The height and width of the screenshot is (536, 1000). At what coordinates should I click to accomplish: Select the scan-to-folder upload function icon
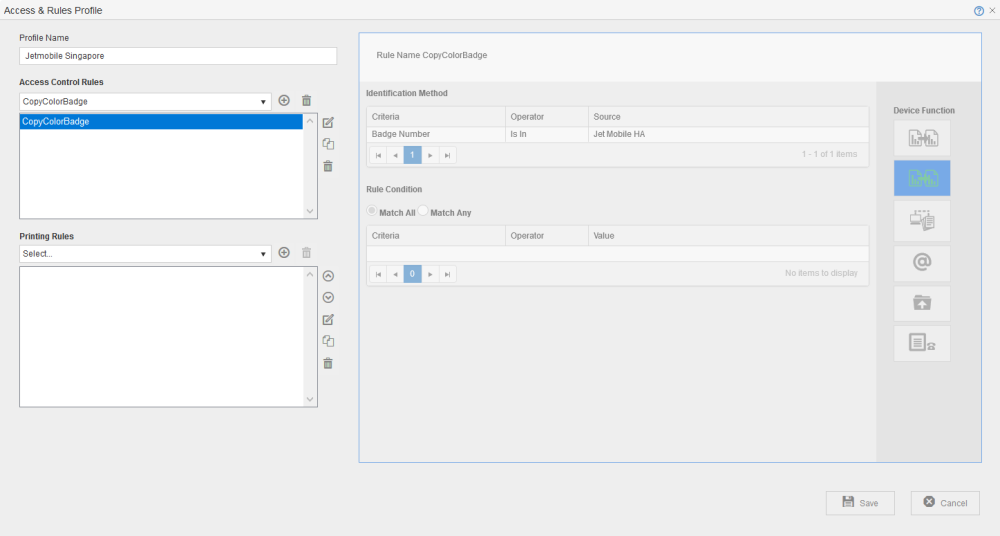tap(922, 303)
